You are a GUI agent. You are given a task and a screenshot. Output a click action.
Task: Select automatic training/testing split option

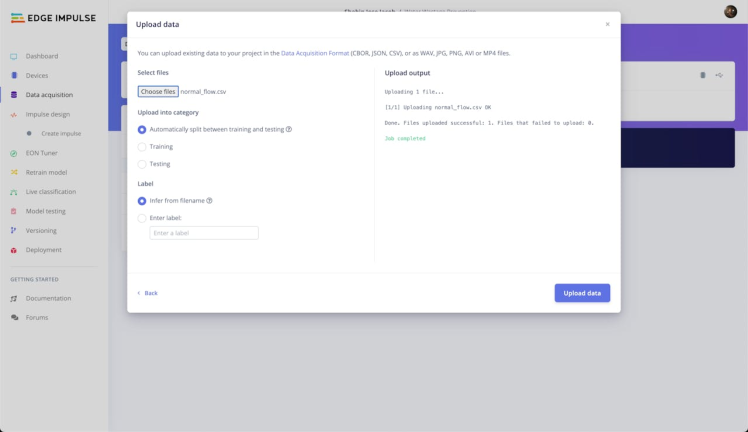click(142, 129)
